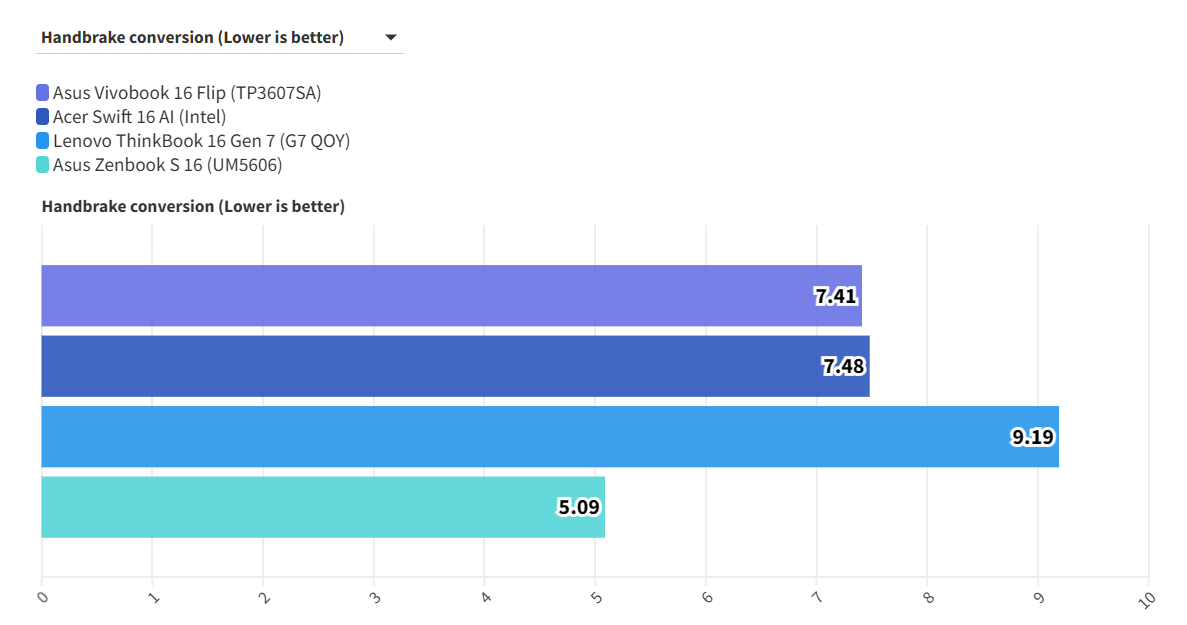This screenshot has width=1187, height=625.
Task: Click the 7.48 value label
Action: pos(843,366)
